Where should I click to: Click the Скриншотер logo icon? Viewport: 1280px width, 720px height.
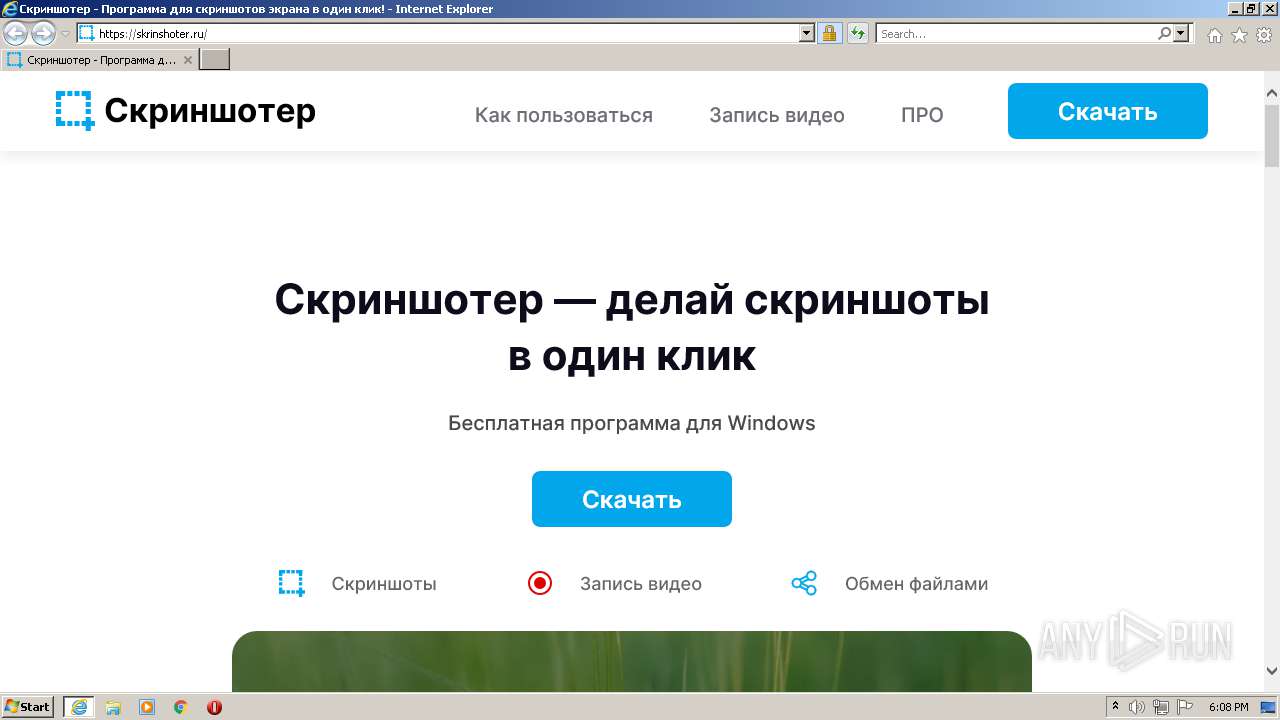click(75, 110)
